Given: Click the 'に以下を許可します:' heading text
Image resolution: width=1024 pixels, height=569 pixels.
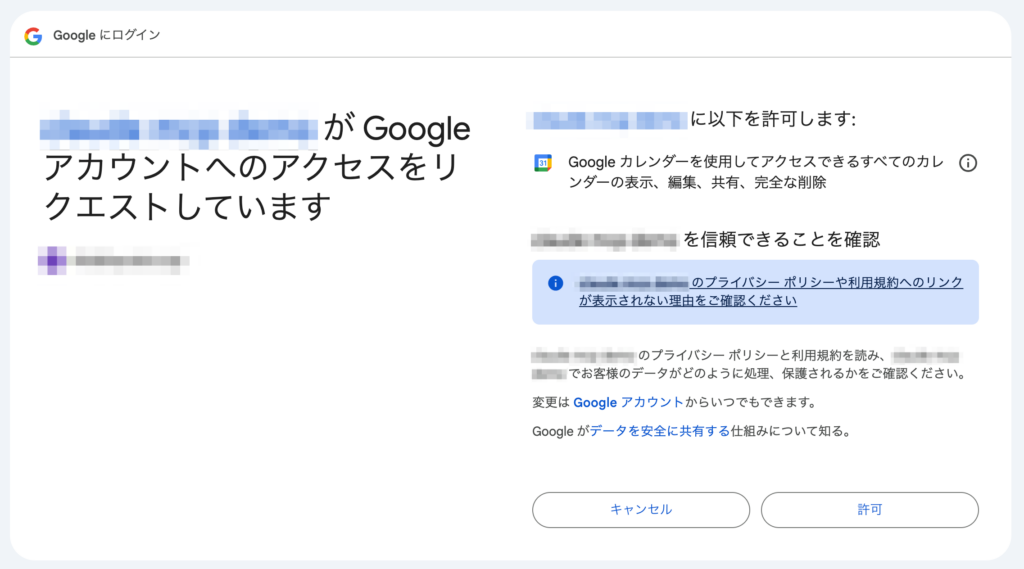Looking at the screenshot, I should (773, 121).
